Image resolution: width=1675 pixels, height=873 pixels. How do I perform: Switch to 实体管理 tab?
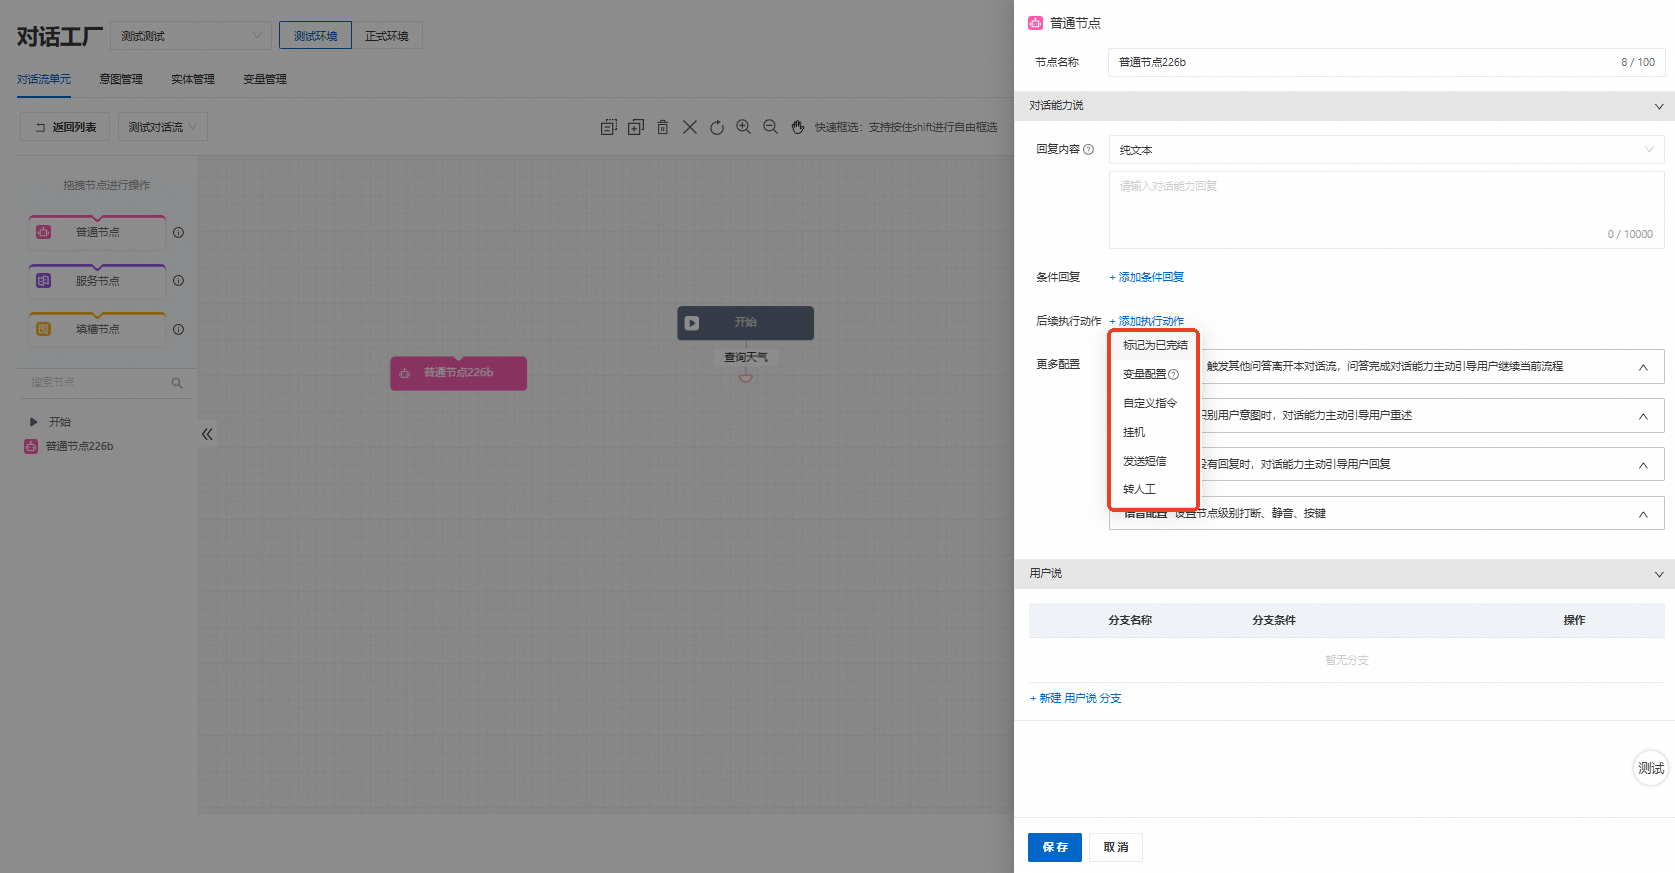pos(193,79)
